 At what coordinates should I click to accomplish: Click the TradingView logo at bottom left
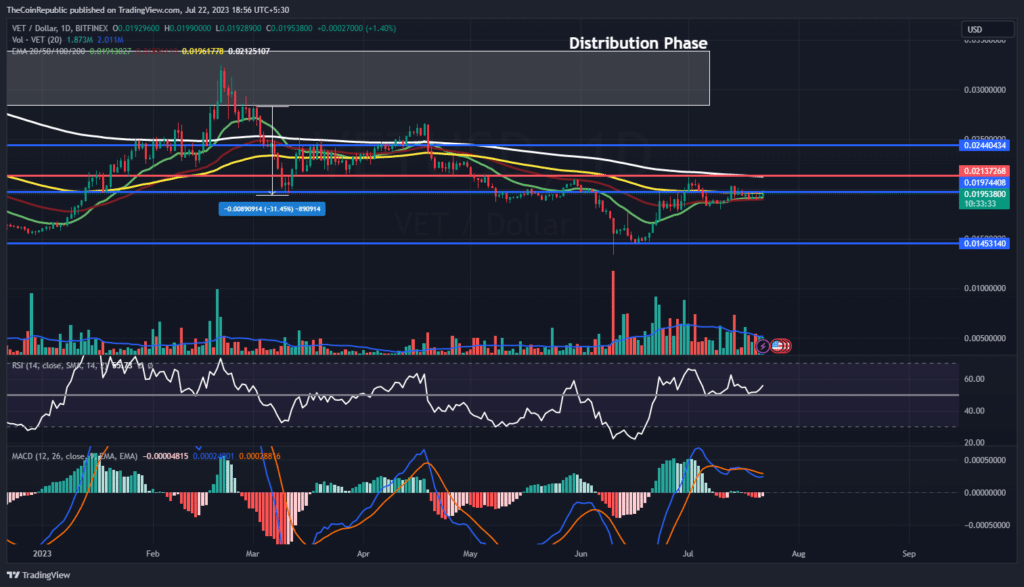[37, 575]
